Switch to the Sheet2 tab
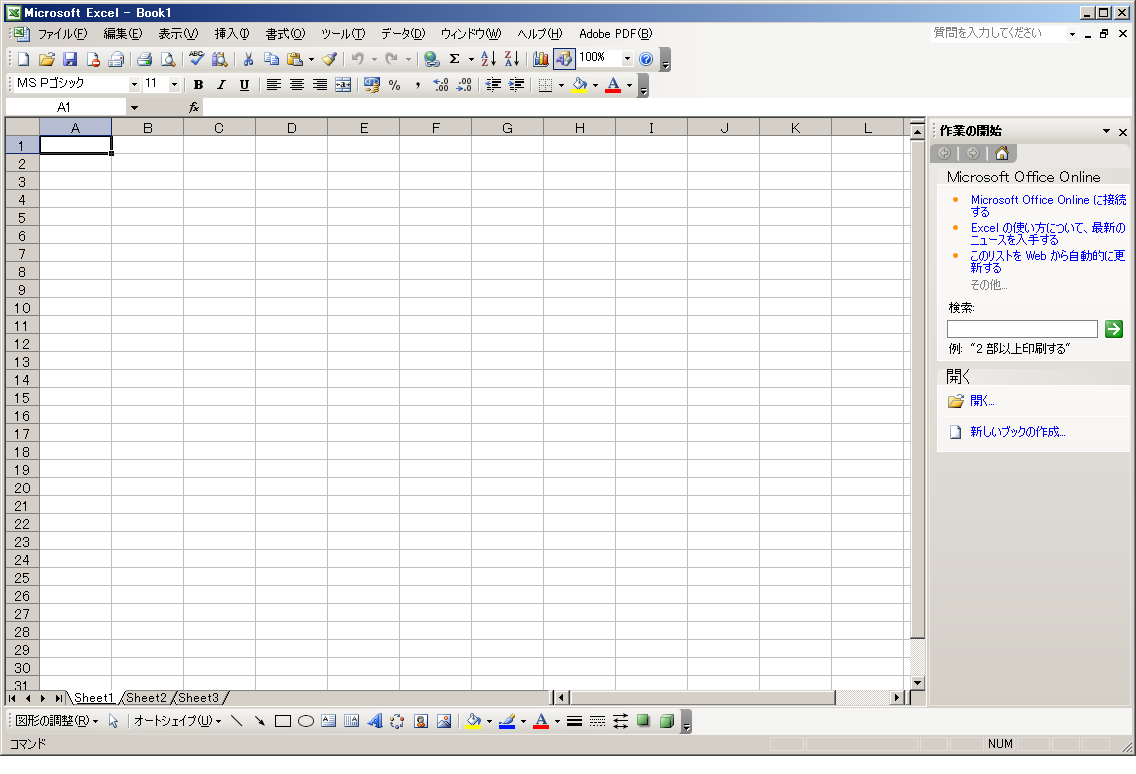 pos(146,698)
